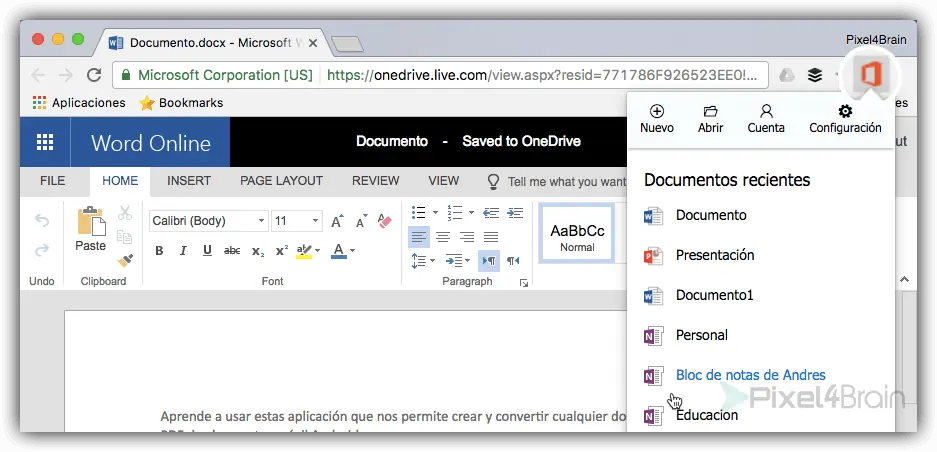Open the Office Online extension icon

871,76
